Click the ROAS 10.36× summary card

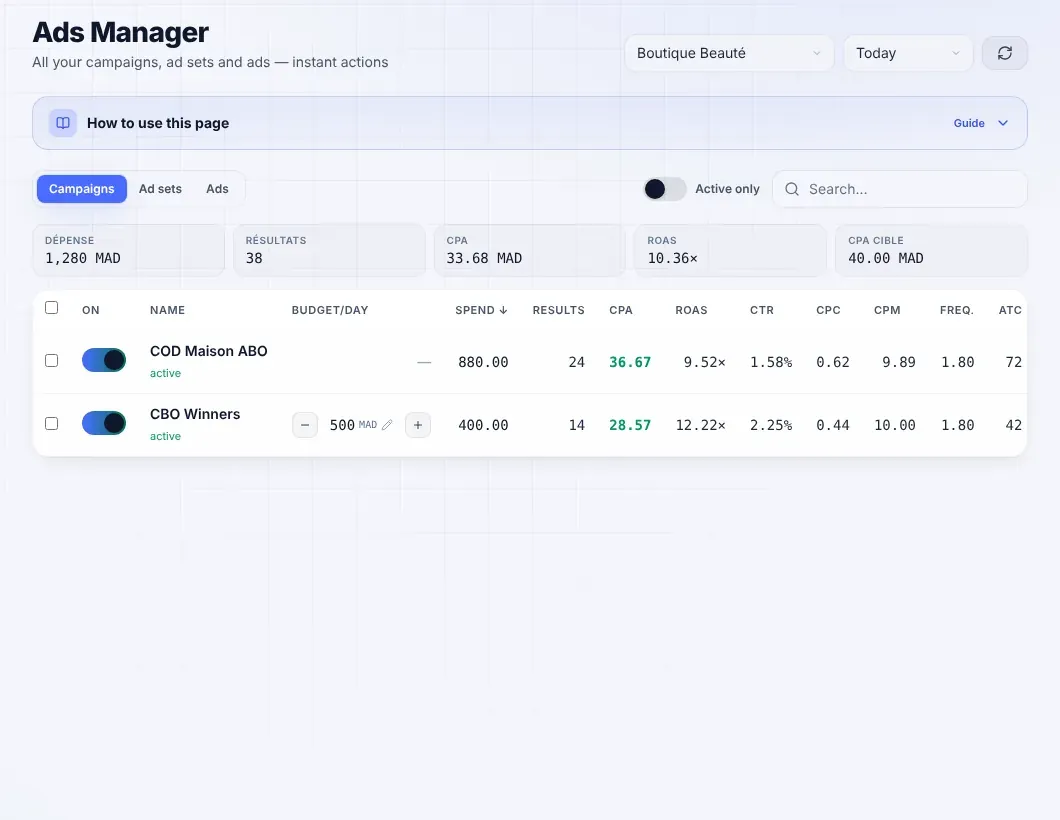pyautogui.click(x=730, y=250)
